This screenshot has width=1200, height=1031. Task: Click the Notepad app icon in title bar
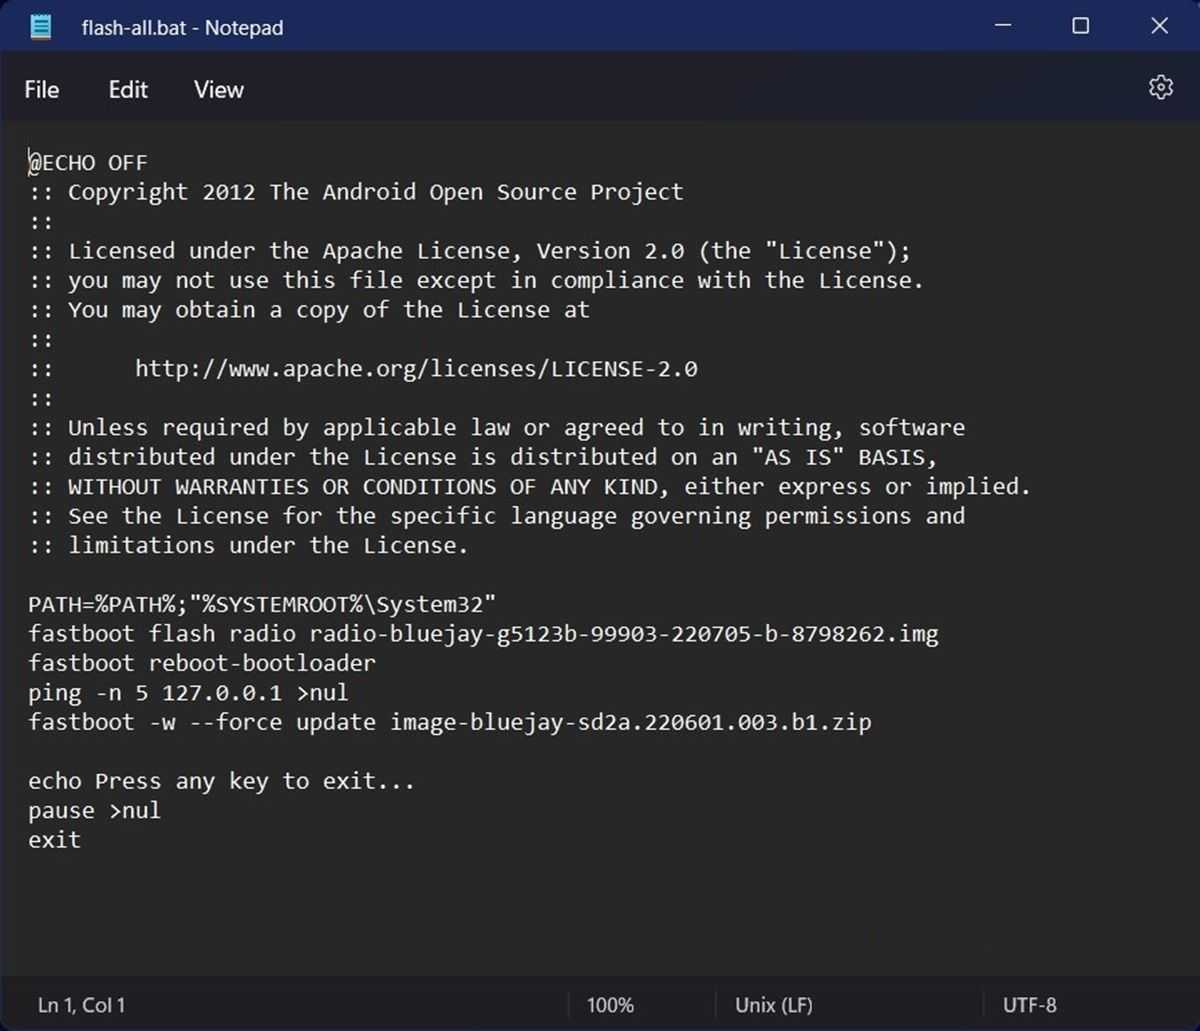tap(41, 27)
